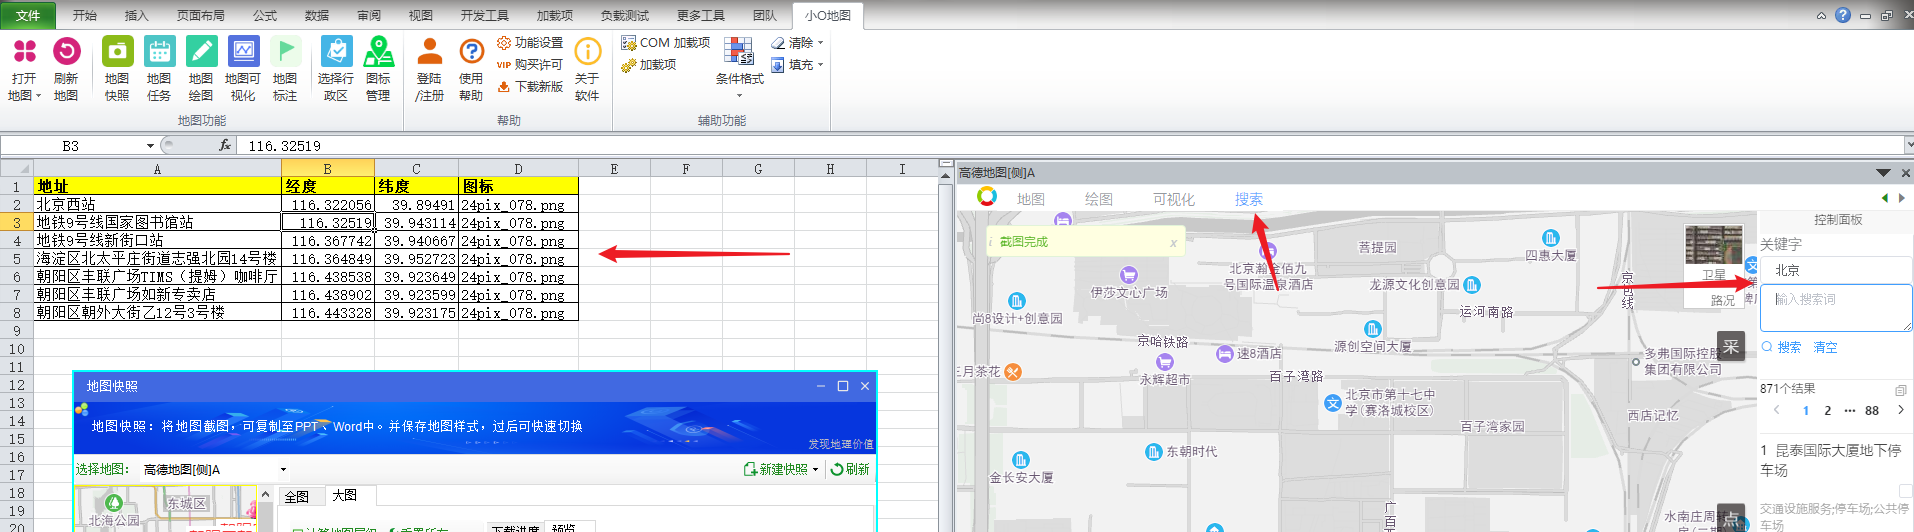Screen dimensions: 1914x532
Task: Open the Name Box dropdown arrow
Action: pos(150,146)
